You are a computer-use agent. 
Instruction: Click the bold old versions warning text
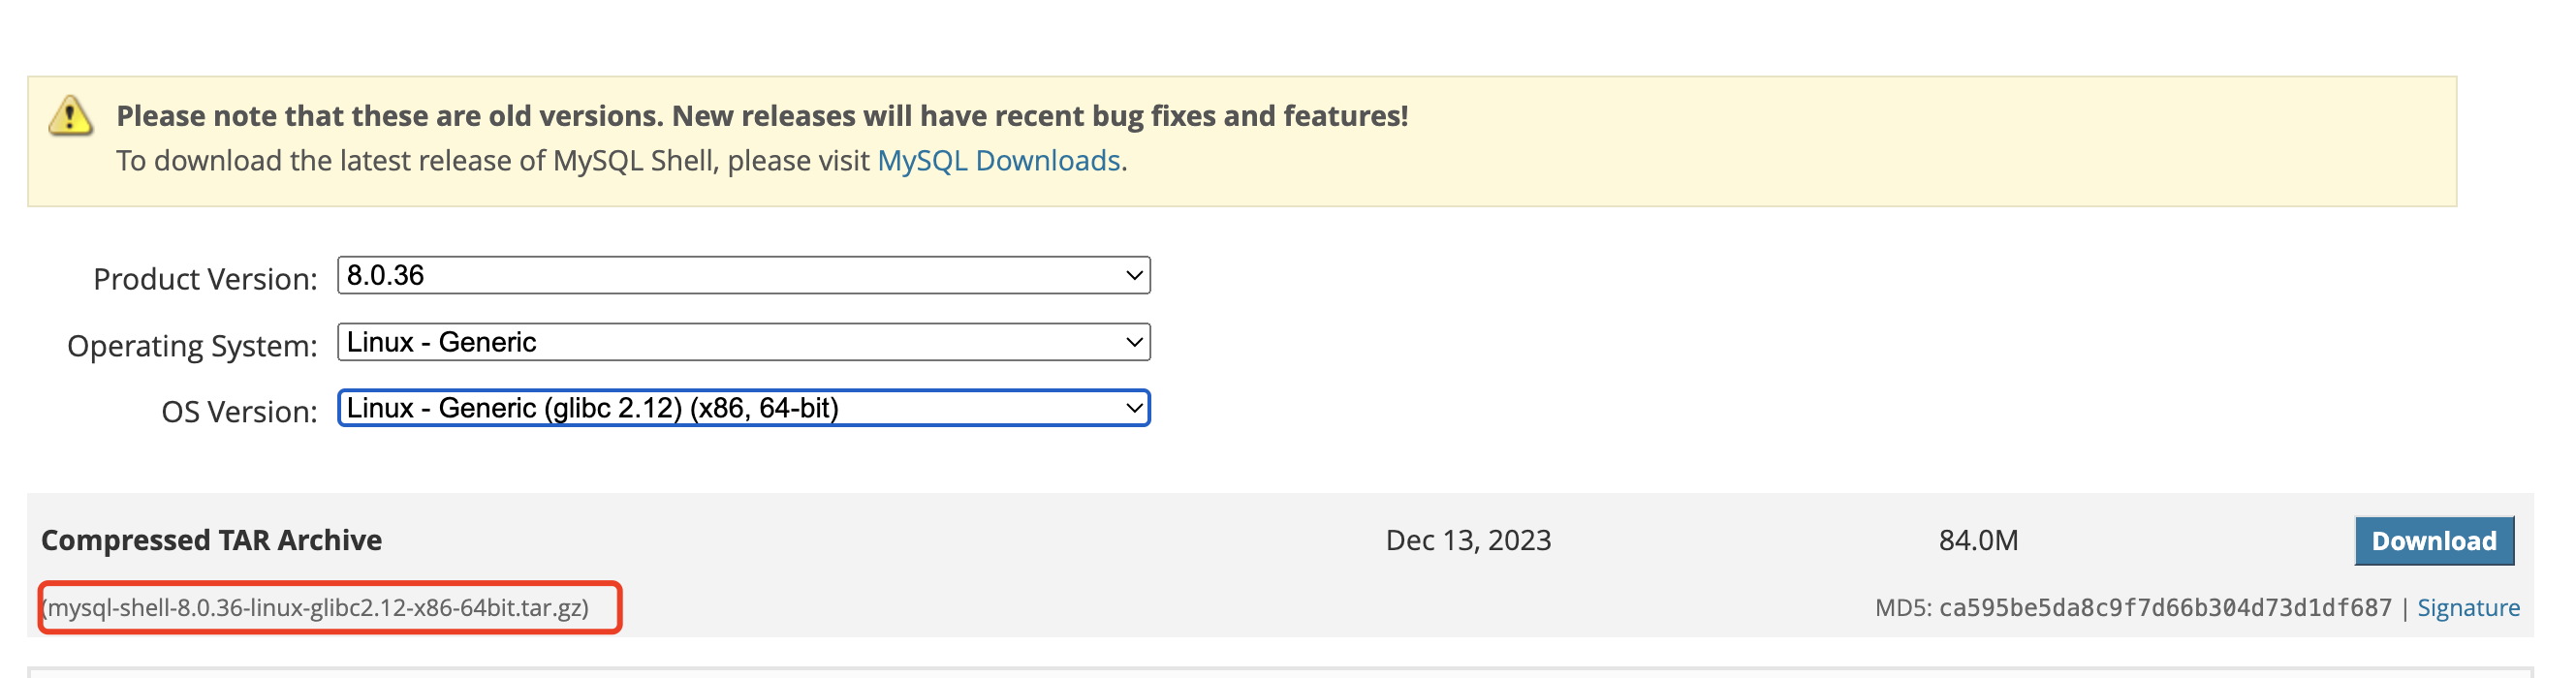point(761,116)
